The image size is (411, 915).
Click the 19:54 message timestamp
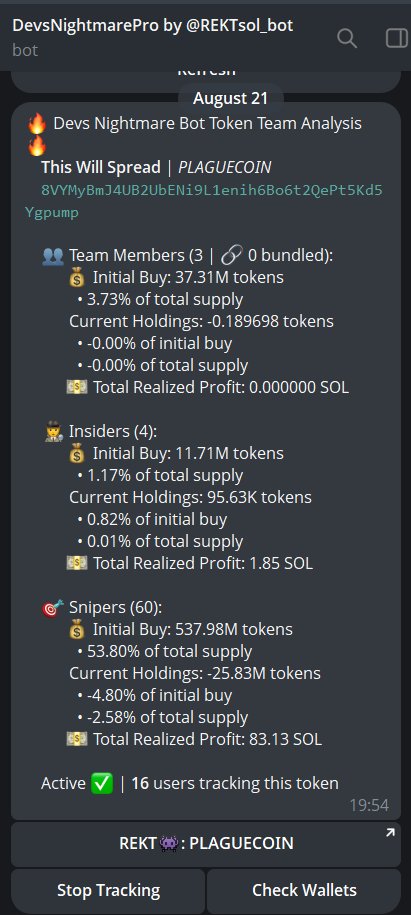point(369,805)
